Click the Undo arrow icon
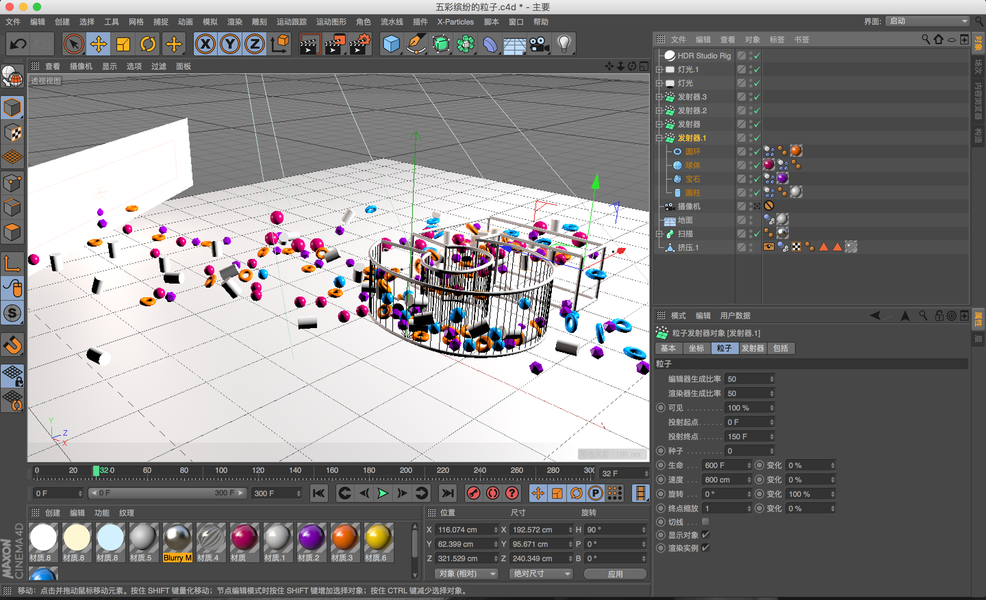The height and width of the screenshot is (600, 986). tap(18, 44)
